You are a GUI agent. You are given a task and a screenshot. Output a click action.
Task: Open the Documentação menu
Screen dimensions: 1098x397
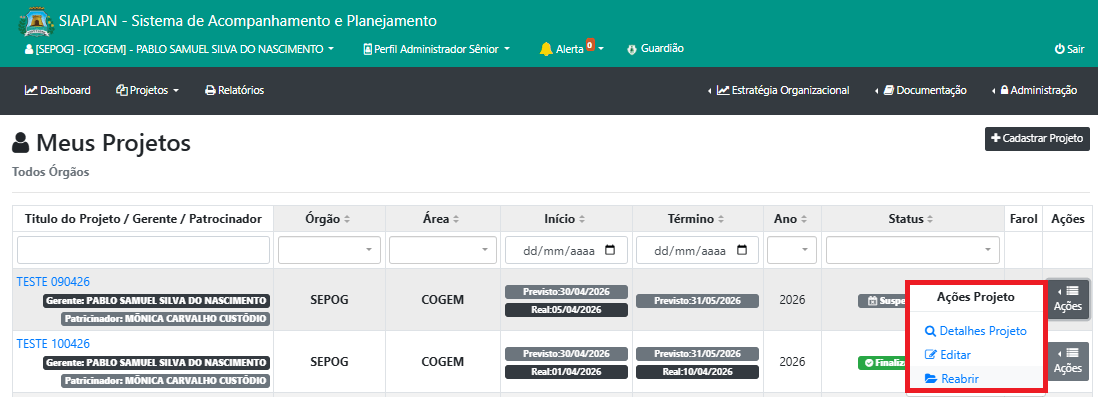point(921,90)
